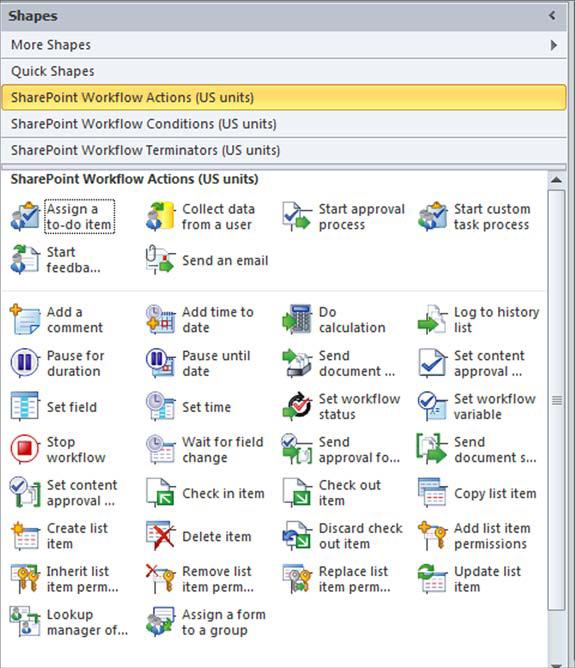The image size is (575, 668).
Task: Collapse the Shapes pane with the chevron
Action: (x=552, y=16)
